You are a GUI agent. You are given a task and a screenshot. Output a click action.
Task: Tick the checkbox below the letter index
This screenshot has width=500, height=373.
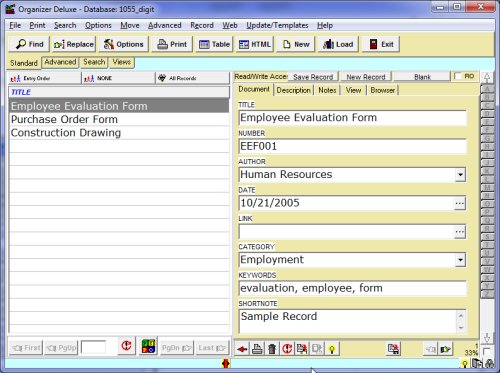click(487, 351)
